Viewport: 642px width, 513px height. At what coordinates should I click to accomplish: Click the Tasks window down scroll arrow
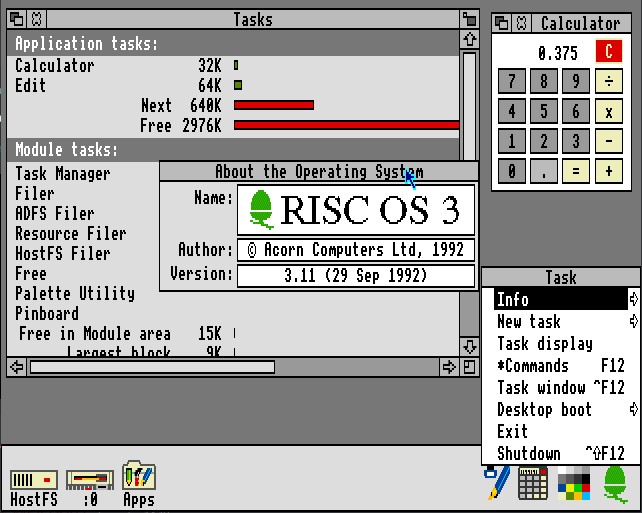470,347
